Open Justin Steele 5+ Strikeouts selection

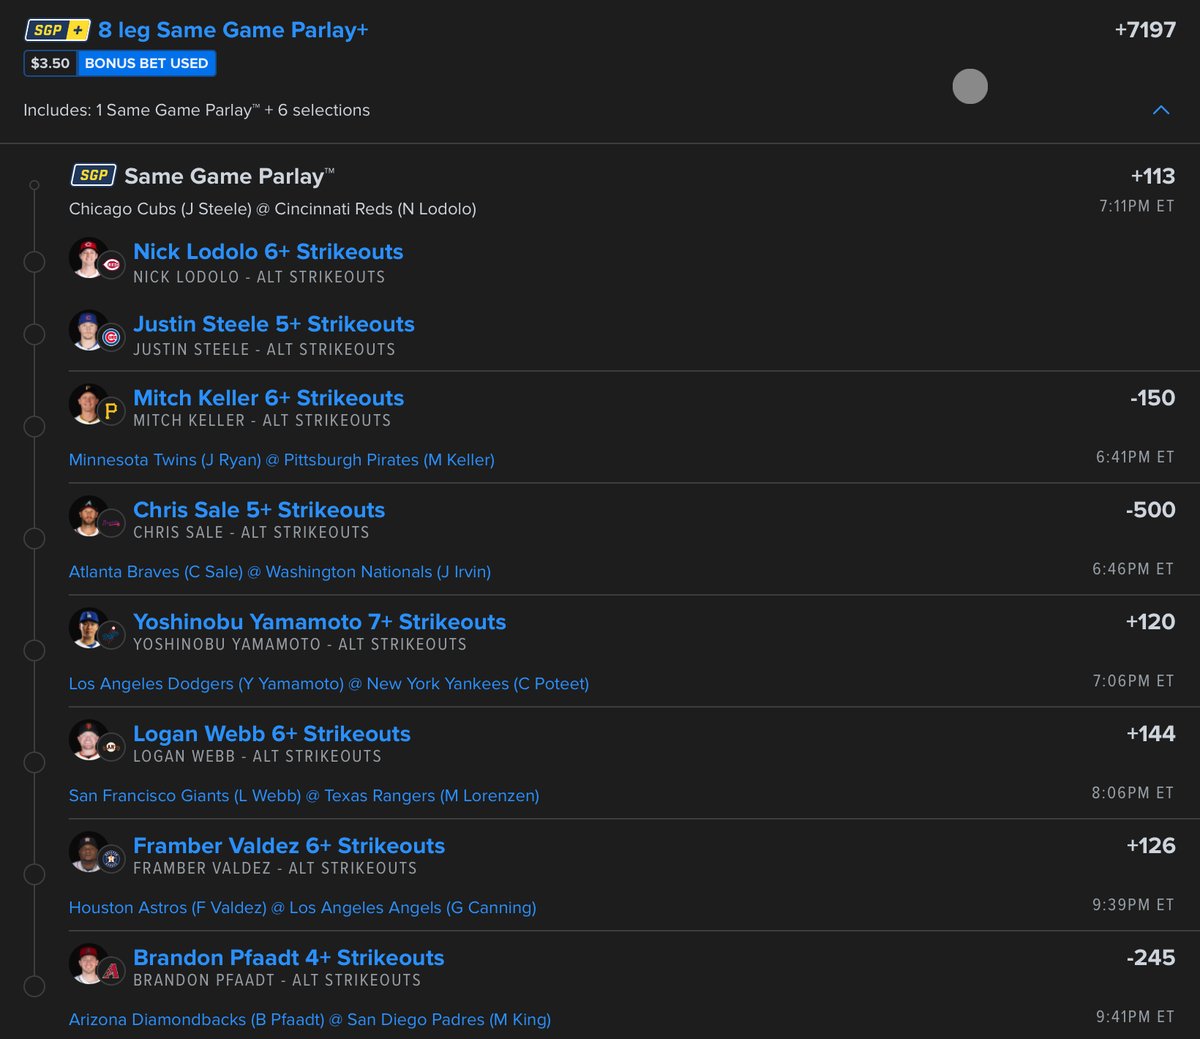point(274,324)
